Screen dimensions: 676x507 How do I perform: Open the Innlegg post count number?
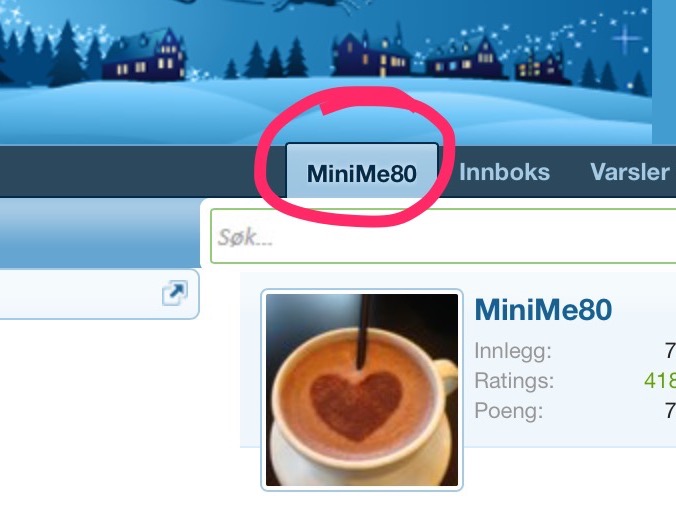pos(670,351)
